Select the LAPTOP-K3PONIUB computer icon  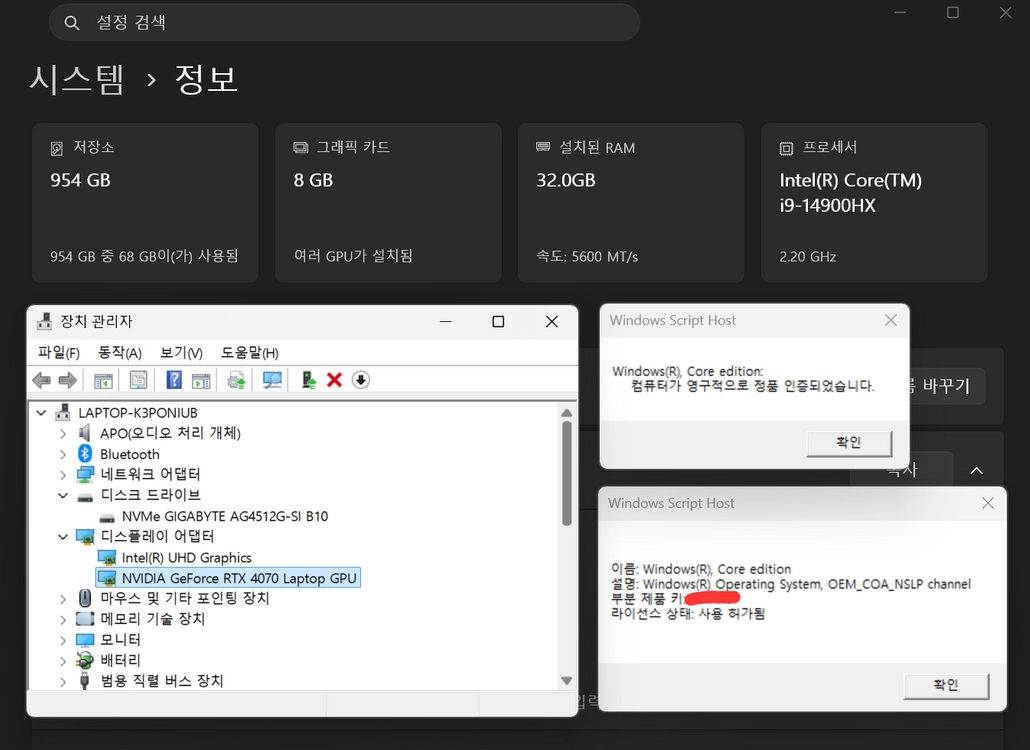(63, 412)
